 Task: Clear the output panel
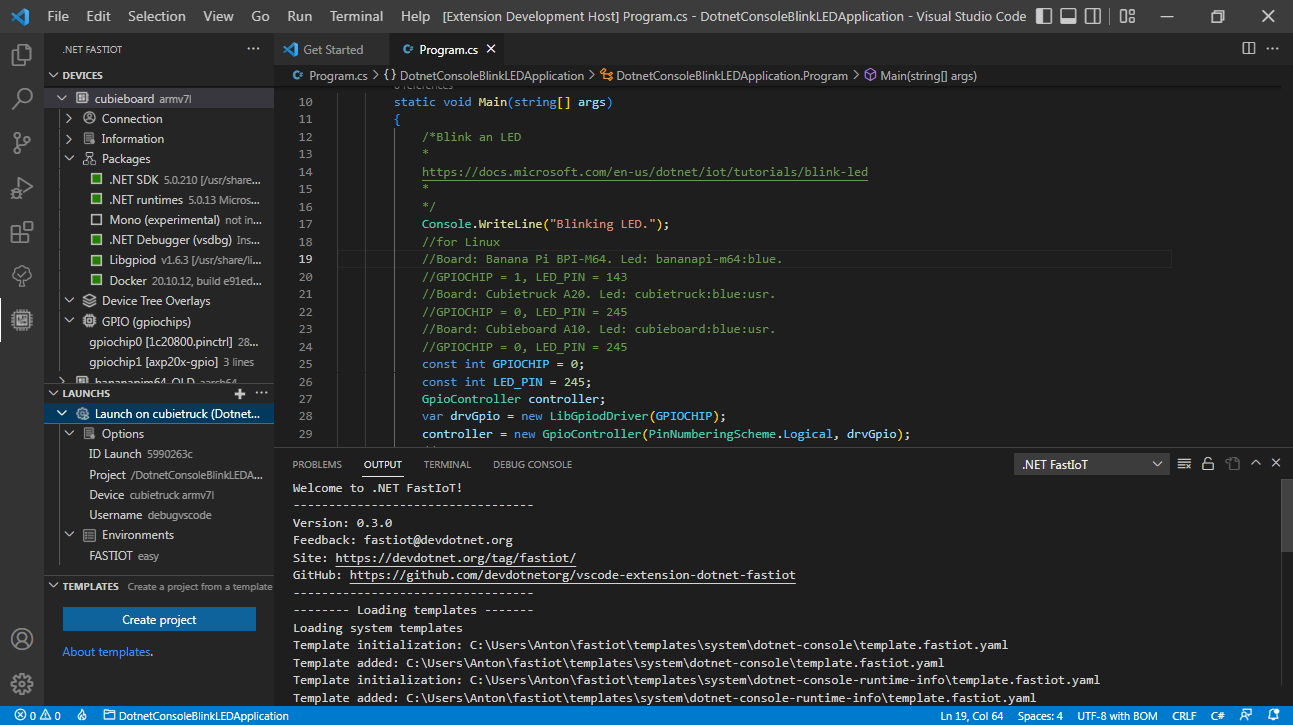click(1185, 464)
